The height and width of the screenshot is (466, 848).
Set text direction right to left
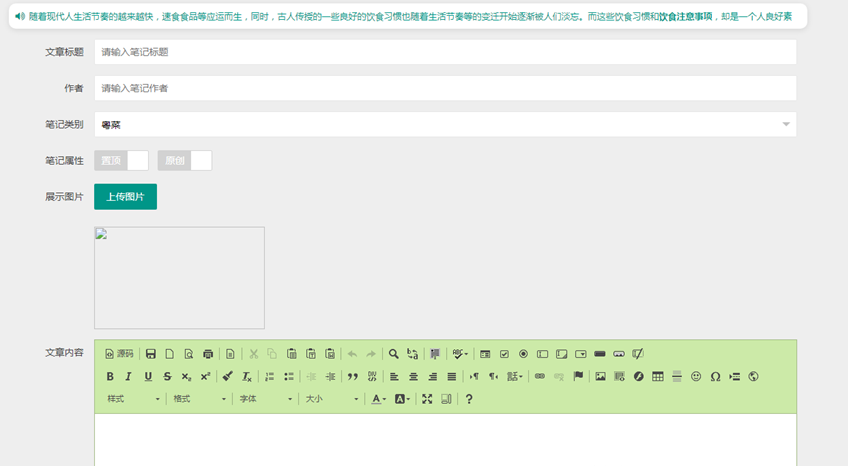[x=493, y=377]
